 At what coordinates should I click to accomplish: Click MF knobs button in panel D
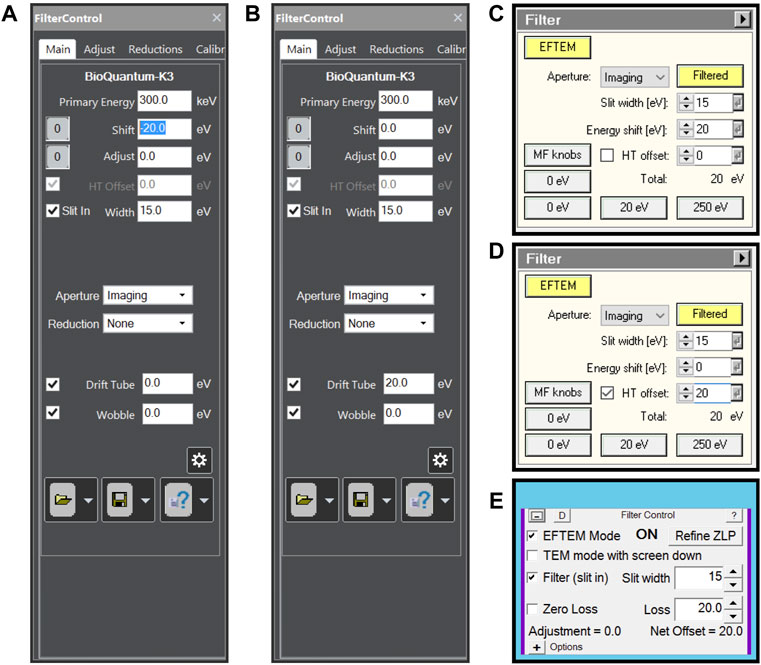[558, 392]
